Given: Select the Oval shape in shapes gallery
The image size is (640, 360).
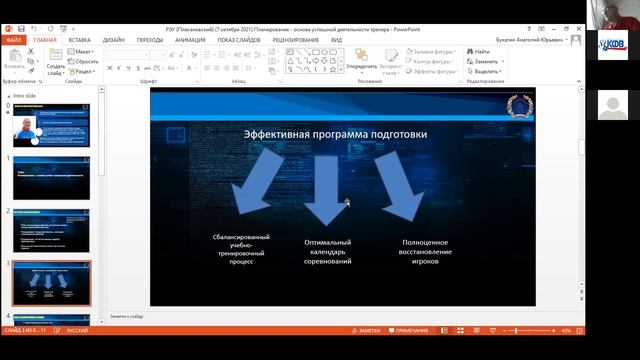Looking at the screenshot, I should [x=324, y=52].
